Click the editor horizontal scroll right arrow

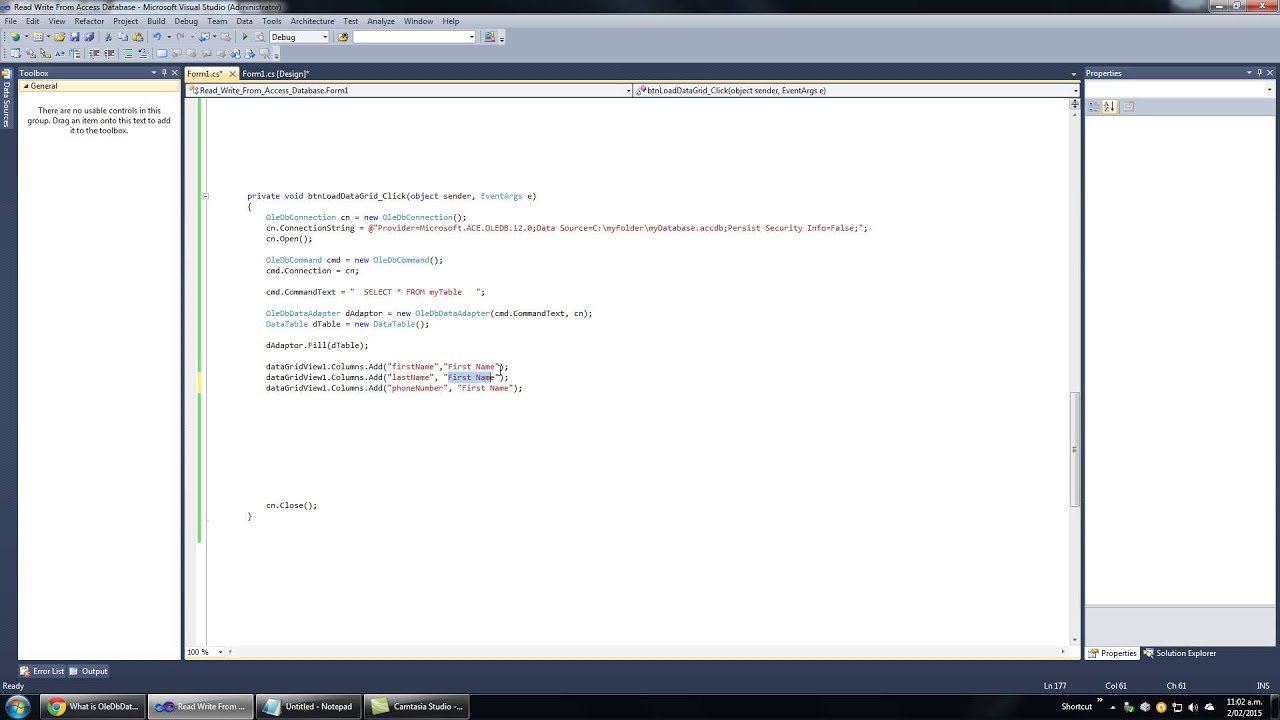click(x=1062, y=652)
